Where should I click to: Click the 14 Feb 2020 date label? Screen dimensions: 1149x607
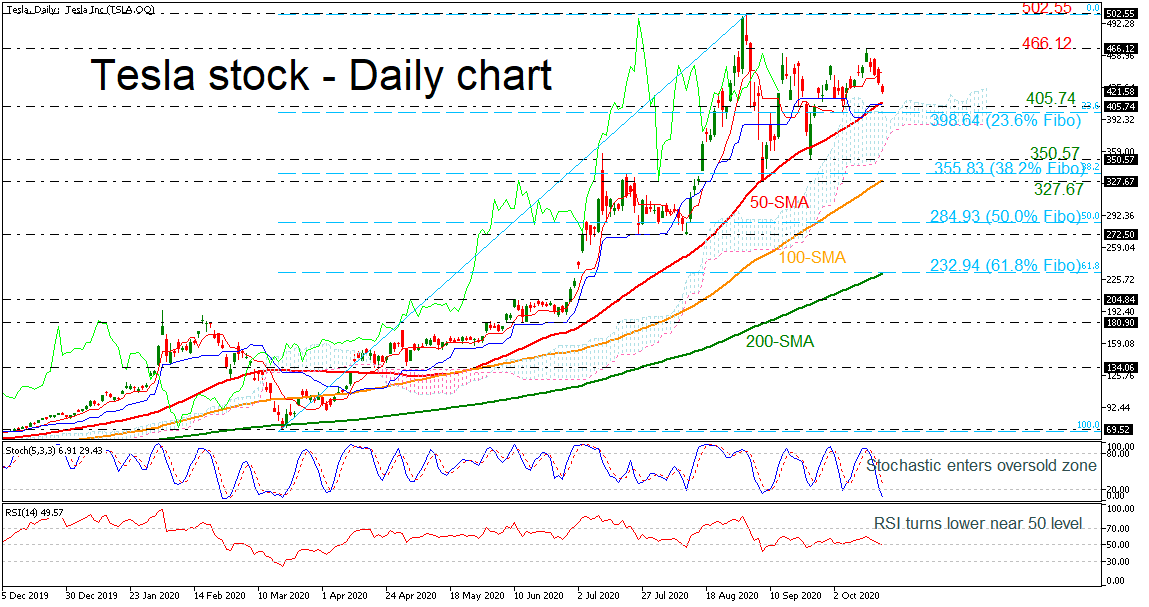(220, 596)
